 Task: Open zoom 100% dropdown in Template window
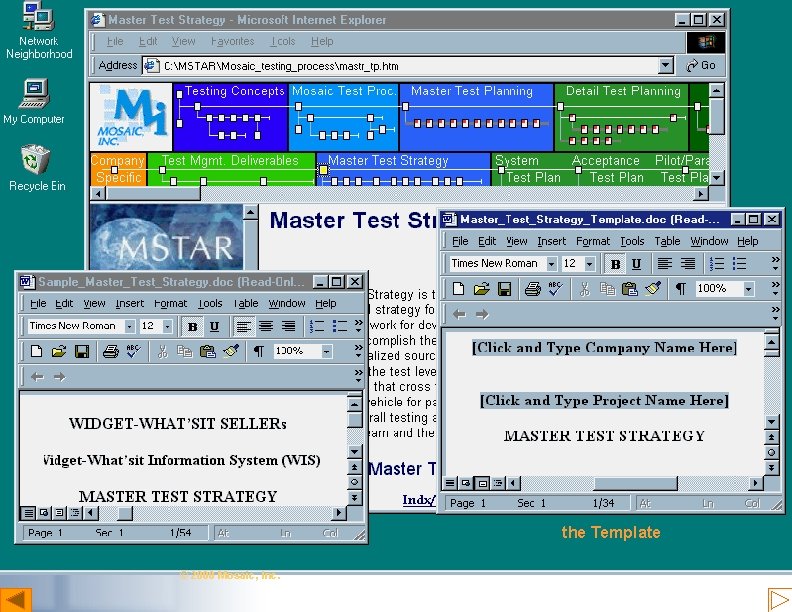click(x=749, y=289)
